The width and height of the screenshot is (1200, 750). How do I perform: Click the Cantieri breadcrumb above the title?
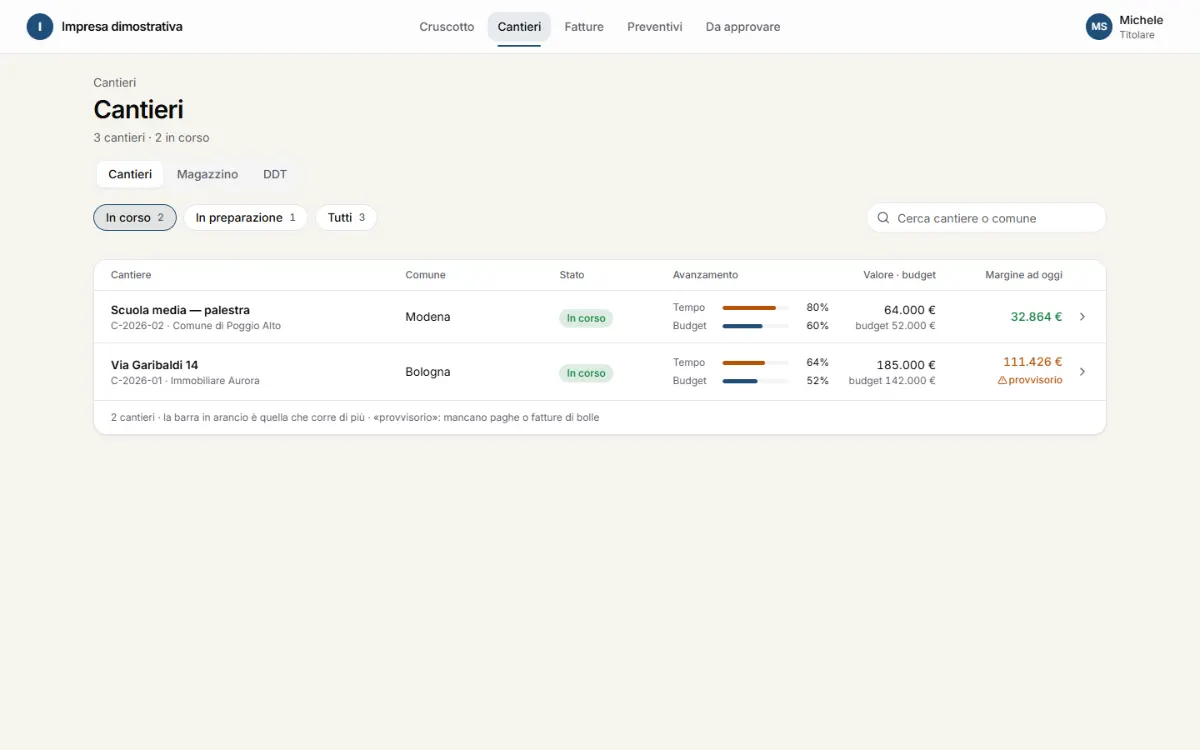[115, 83]
